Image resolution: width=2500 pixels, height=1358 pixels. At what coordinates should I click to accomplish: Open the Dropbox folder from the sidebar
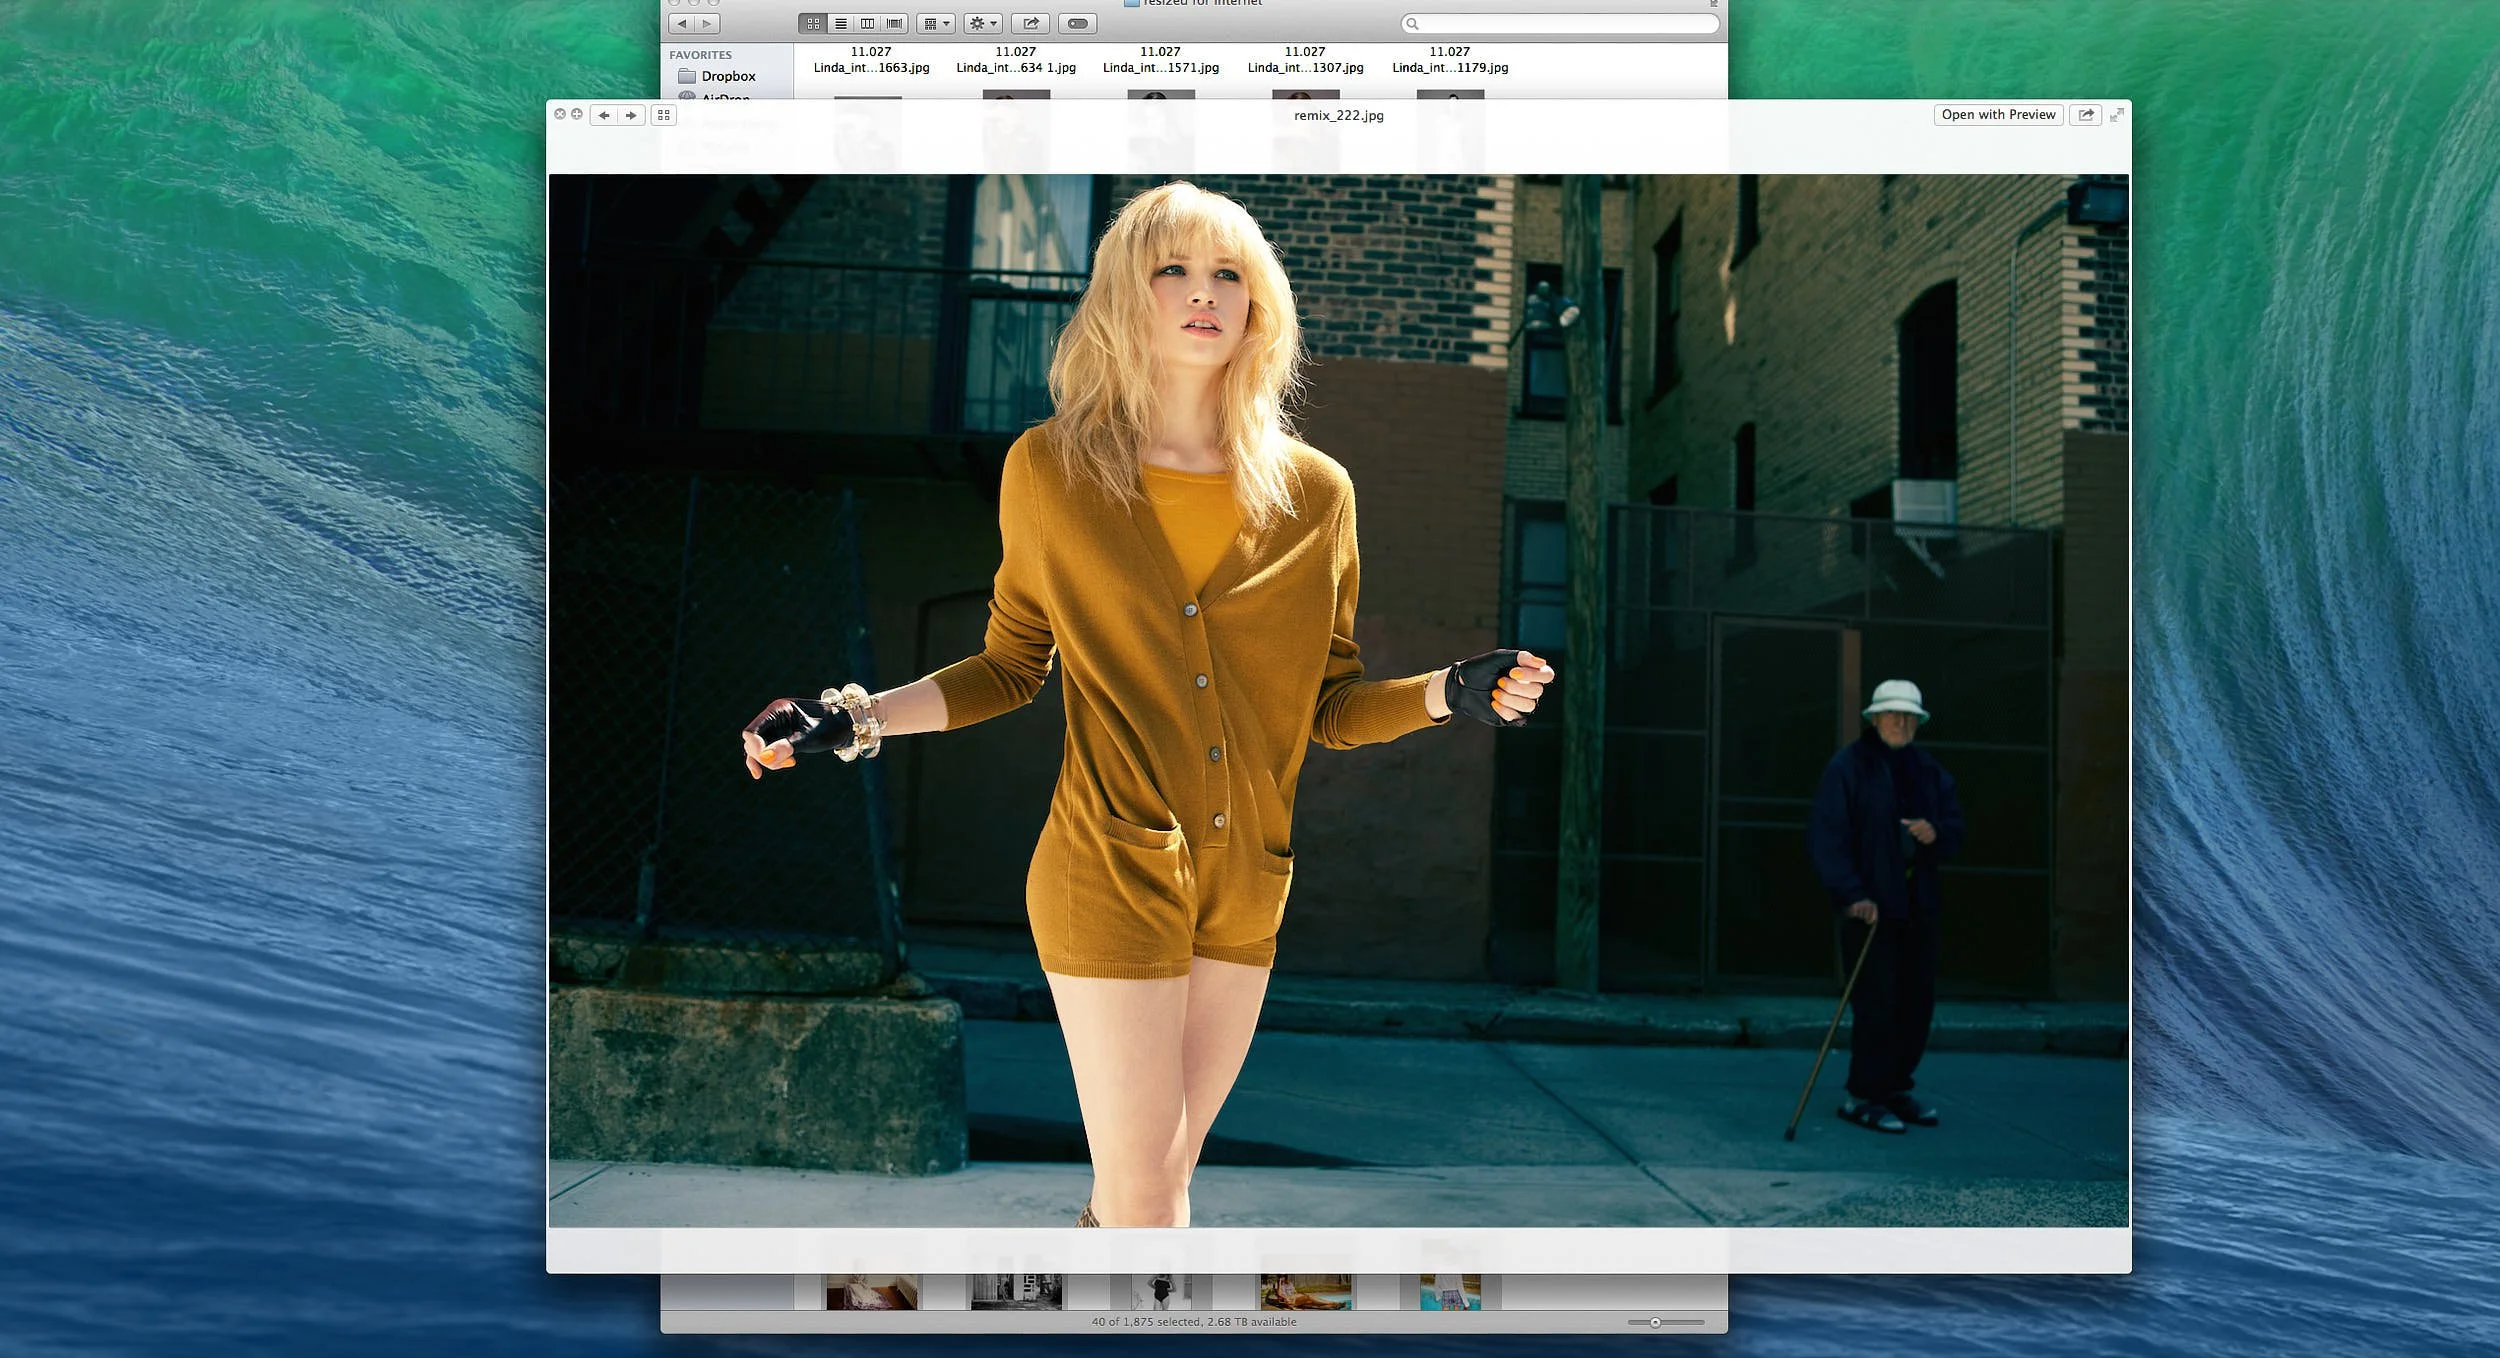[729, 76]
